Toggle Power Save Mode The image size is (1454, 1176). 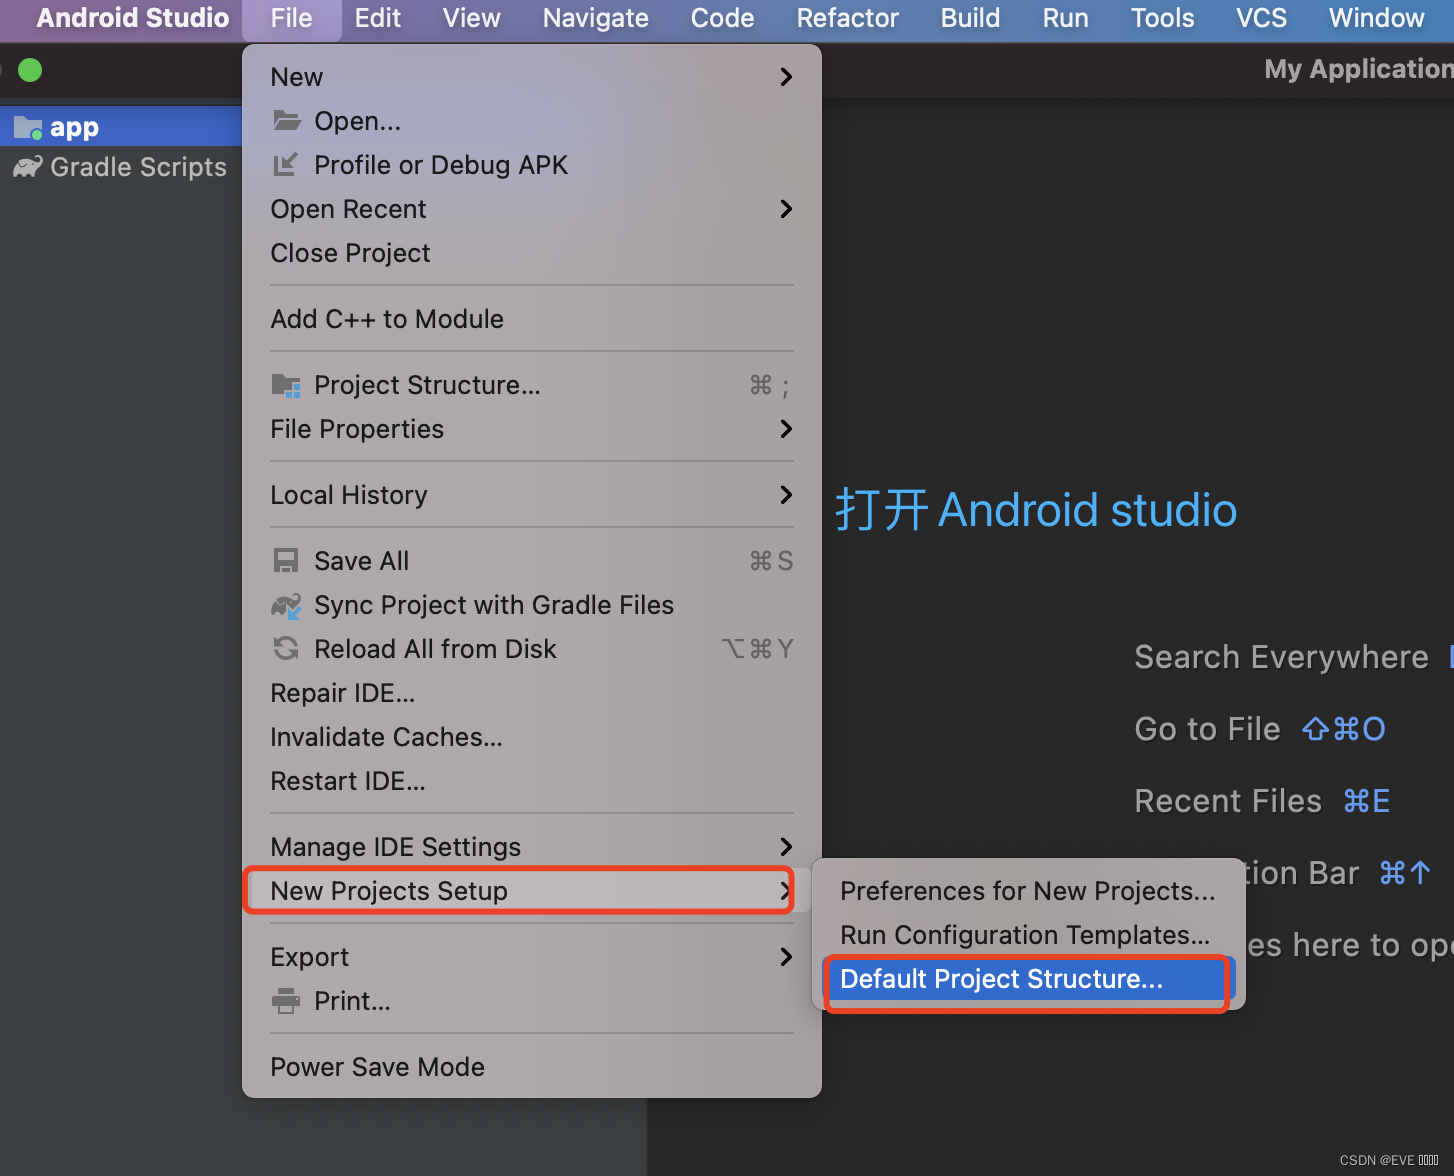pos(532,1067)
